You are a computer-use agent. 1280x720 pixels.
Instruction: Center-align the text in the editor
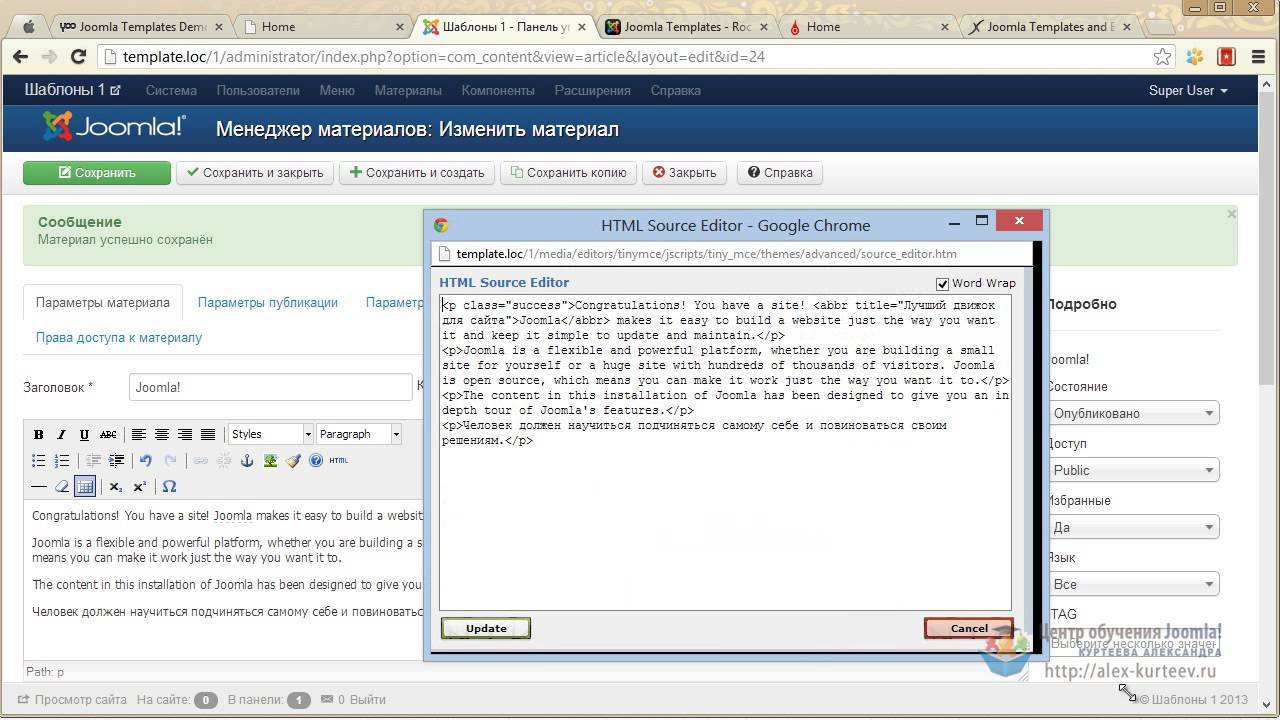pos(162,434)
